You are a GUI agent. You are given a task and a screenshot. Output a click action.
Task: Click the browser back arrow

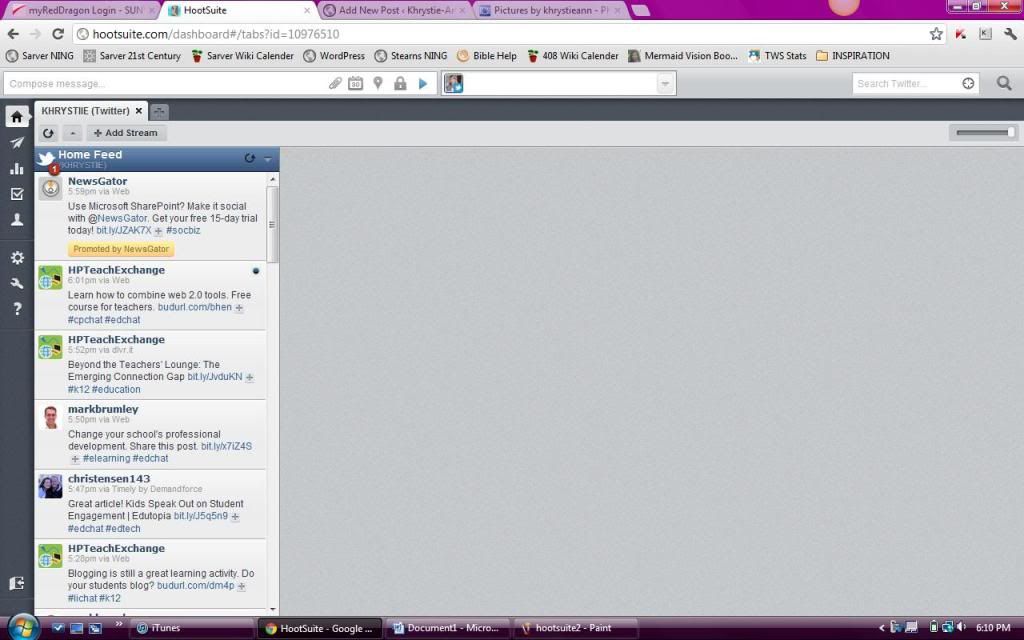[x=13, y=34]
